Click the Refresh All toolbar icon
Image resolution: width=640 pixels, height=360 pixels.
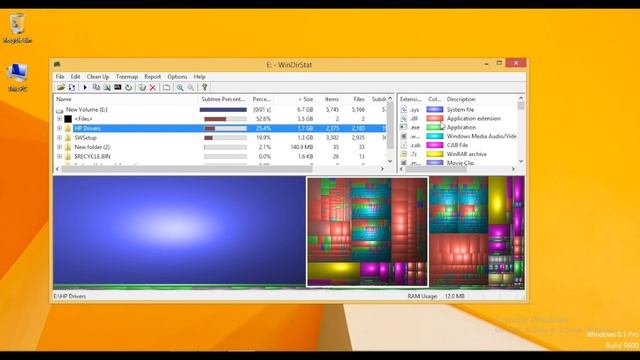tap(72, 87)
